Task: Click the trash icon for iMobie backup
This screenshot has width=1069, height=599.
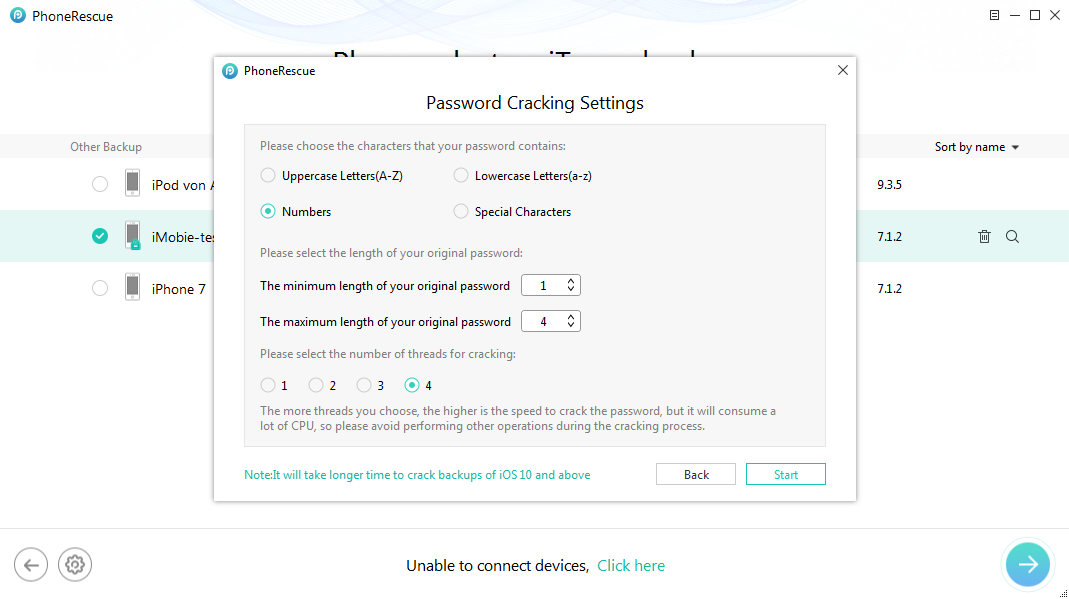Action: (x=984, y=237)
